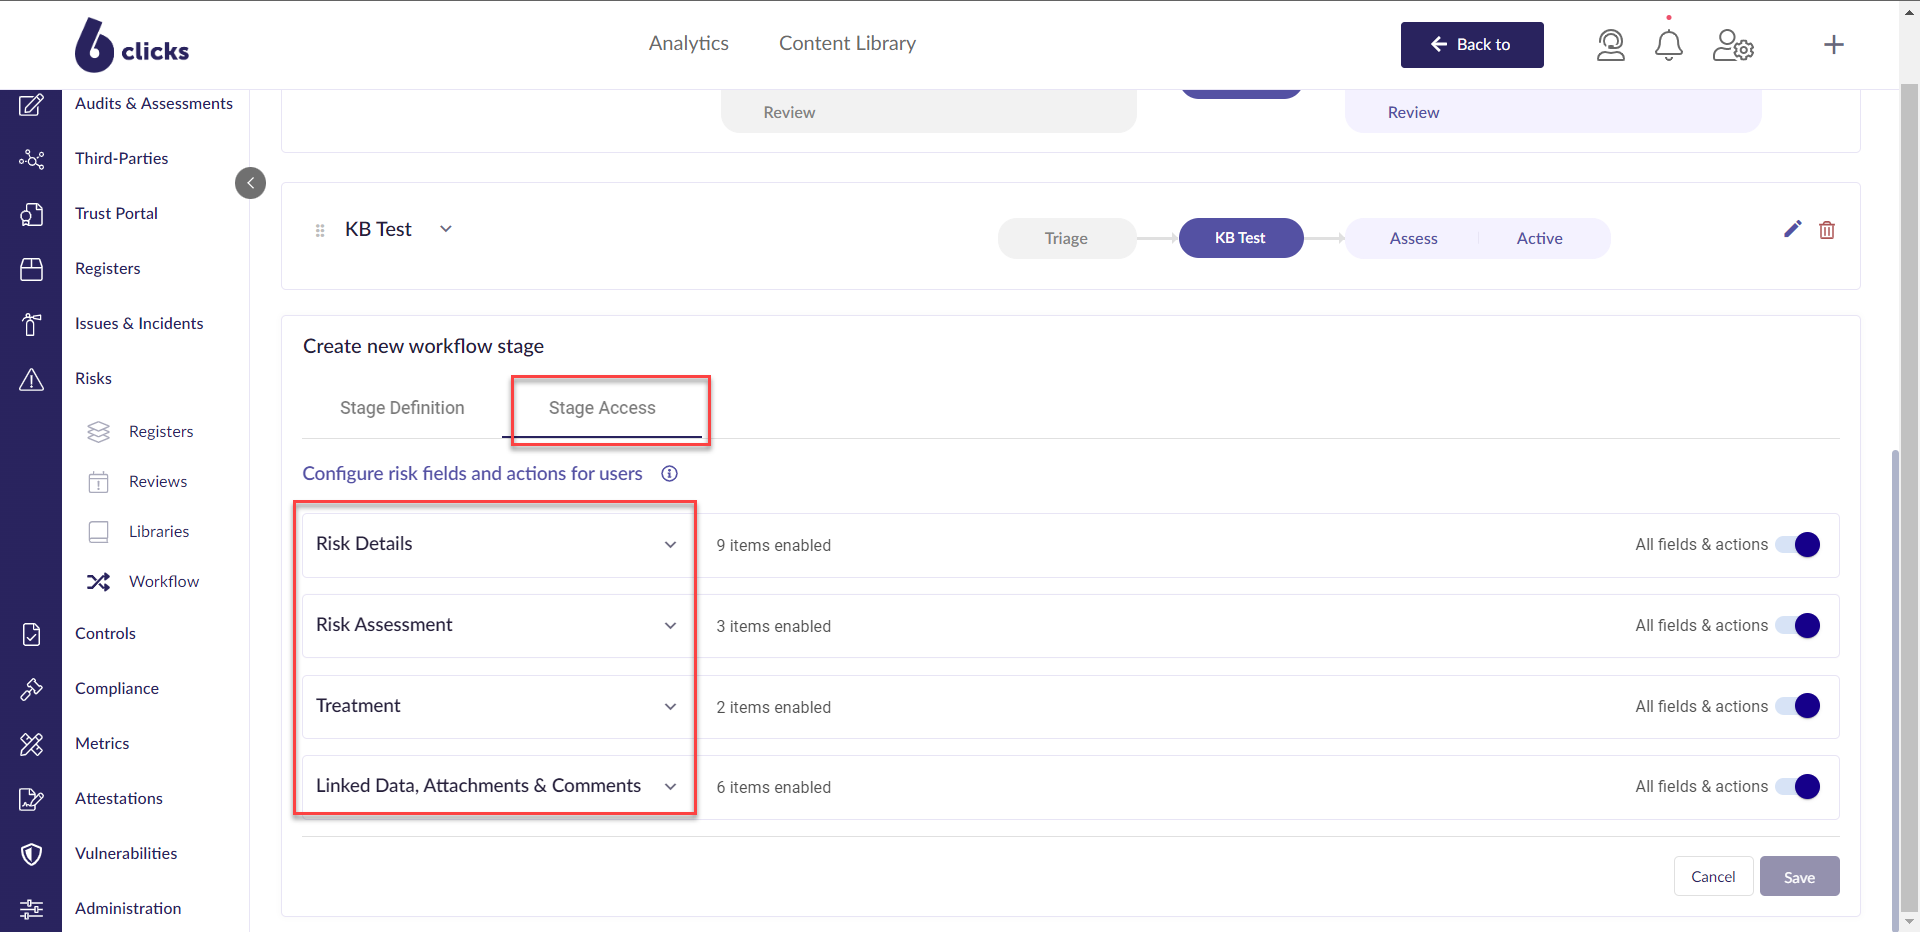Open the Compliance gavel icon
Screen dimensions: 1920x932
32,689
